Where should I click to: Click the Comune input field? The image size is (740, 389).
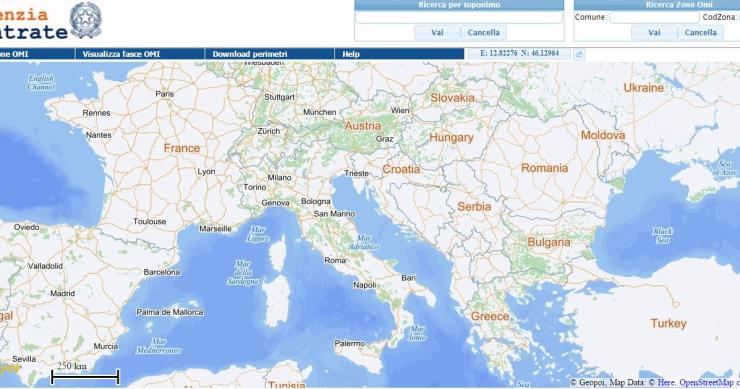(654, 17)
